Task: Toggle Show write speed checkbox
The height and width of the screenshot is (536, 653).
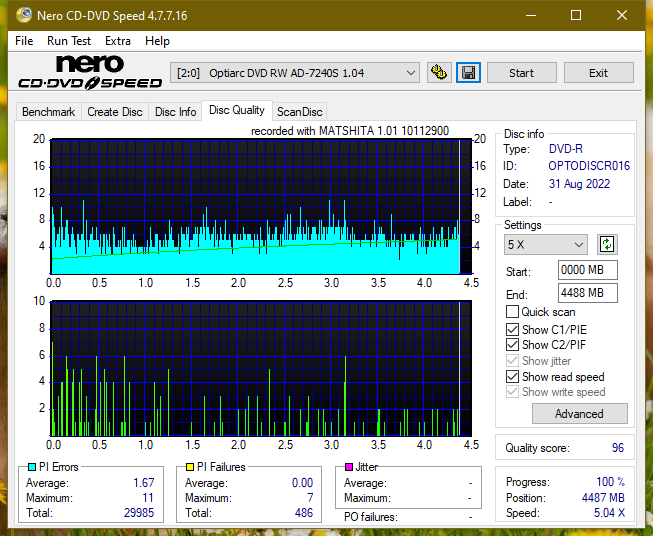Action: 512,392
